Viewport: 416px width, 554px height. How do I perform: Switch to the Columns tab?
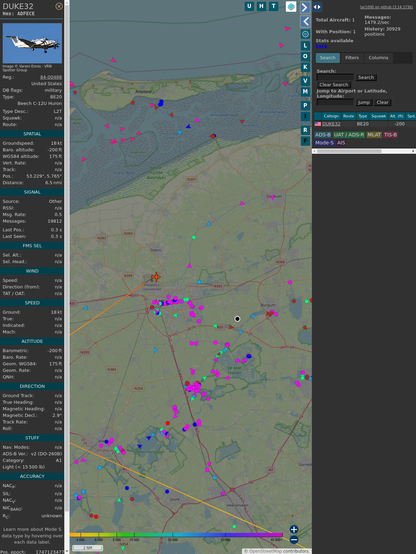tap(378, 58)
